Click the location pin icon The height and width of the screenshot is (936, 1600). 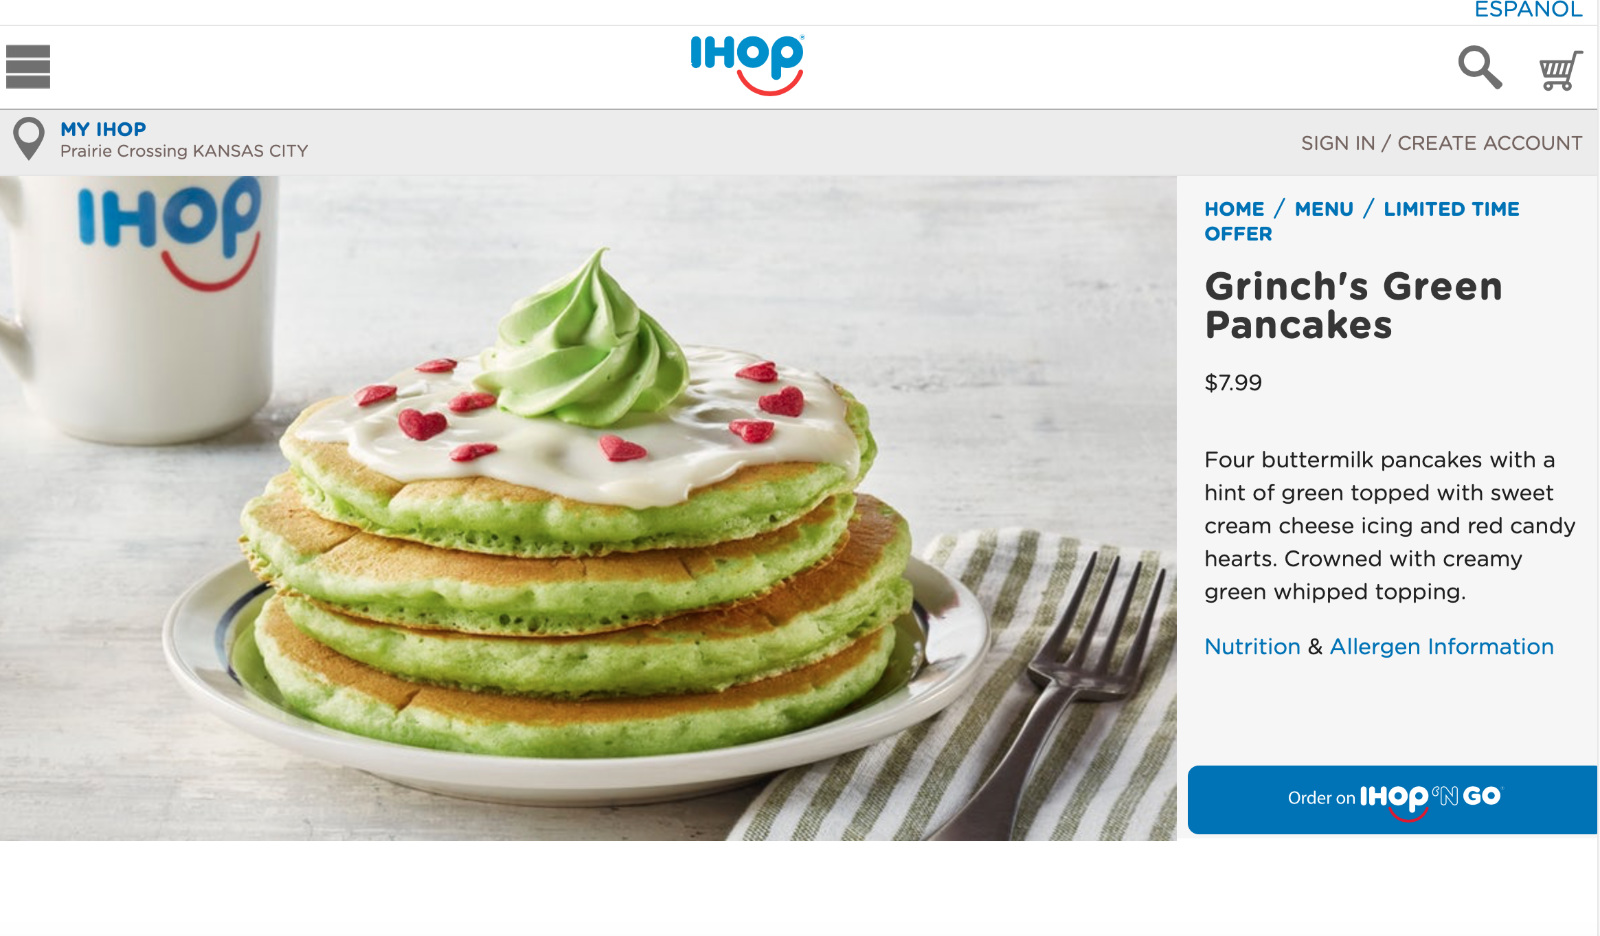(29, 139)
